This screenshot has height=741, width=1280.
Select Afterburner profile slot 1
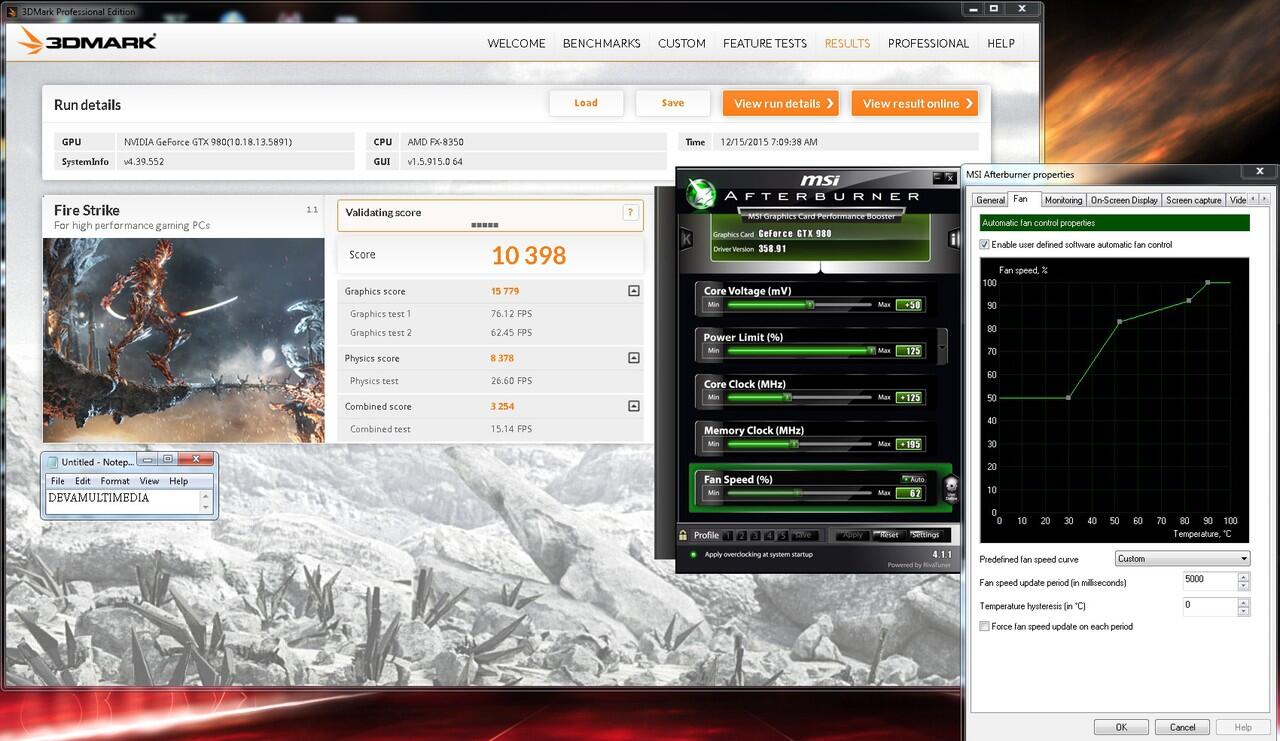pos(729,535)
